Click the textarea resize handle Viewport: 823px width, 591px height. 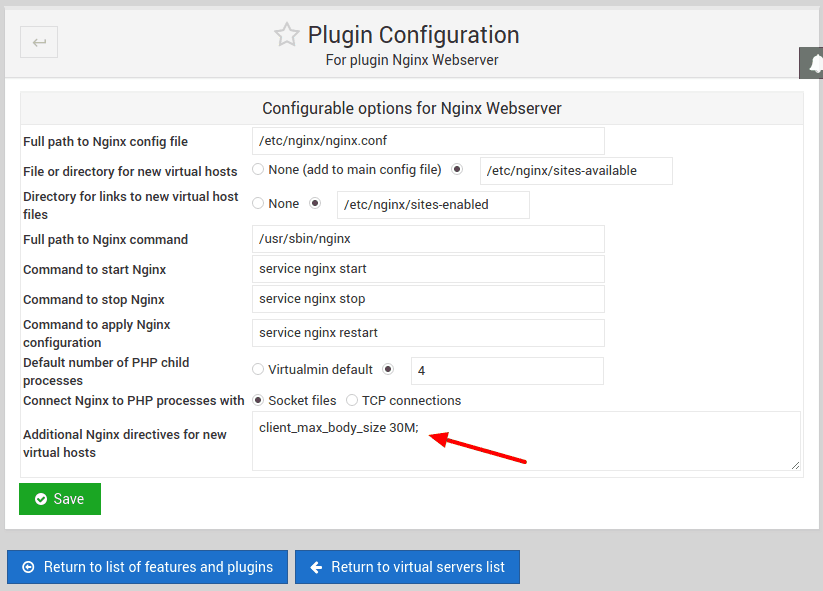pyautogui.click(x=795, y=465)
